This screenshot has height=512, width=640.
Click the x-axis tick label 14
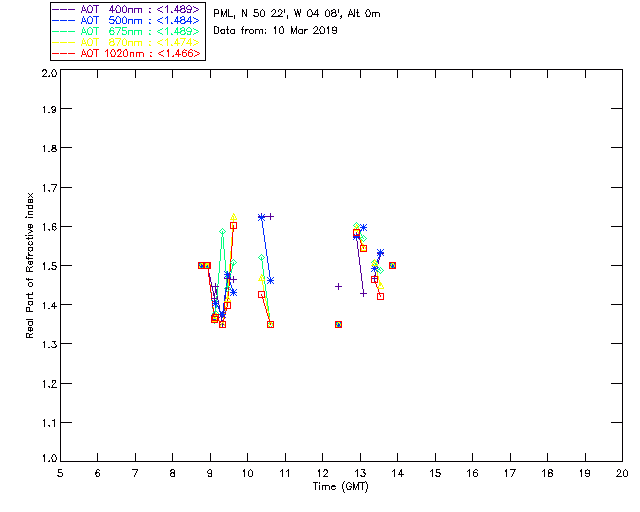(x=398, y=474)
